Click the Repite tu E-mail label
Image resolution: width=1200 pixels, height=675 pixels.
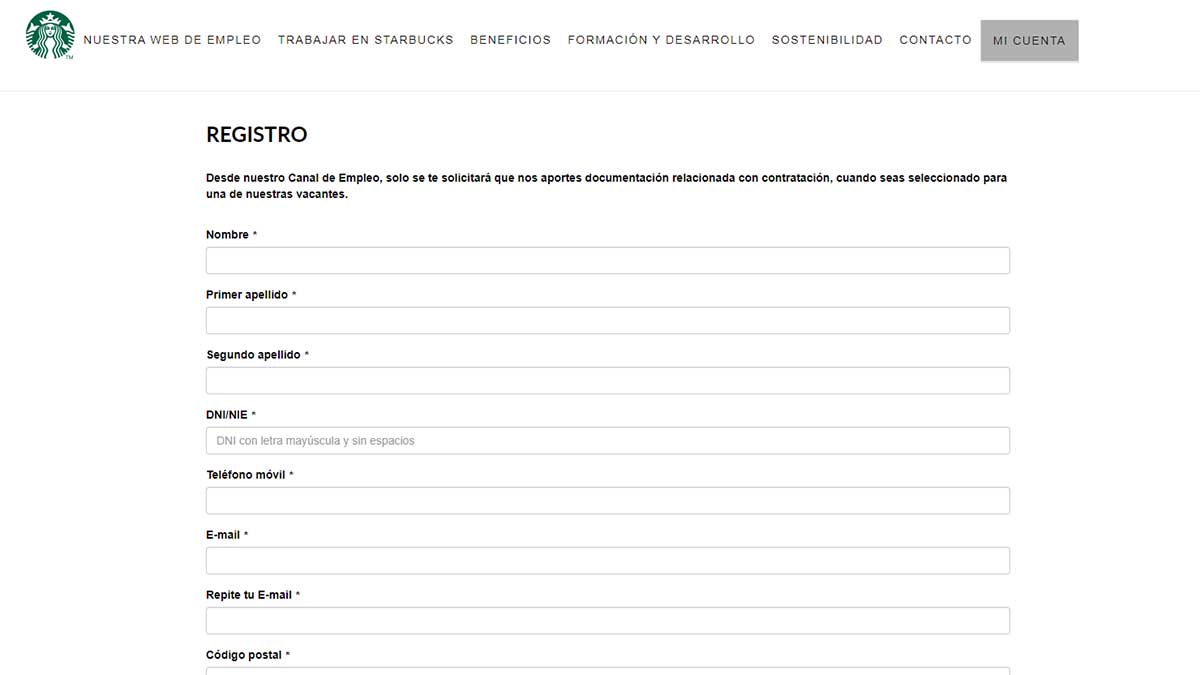(248, 595)
